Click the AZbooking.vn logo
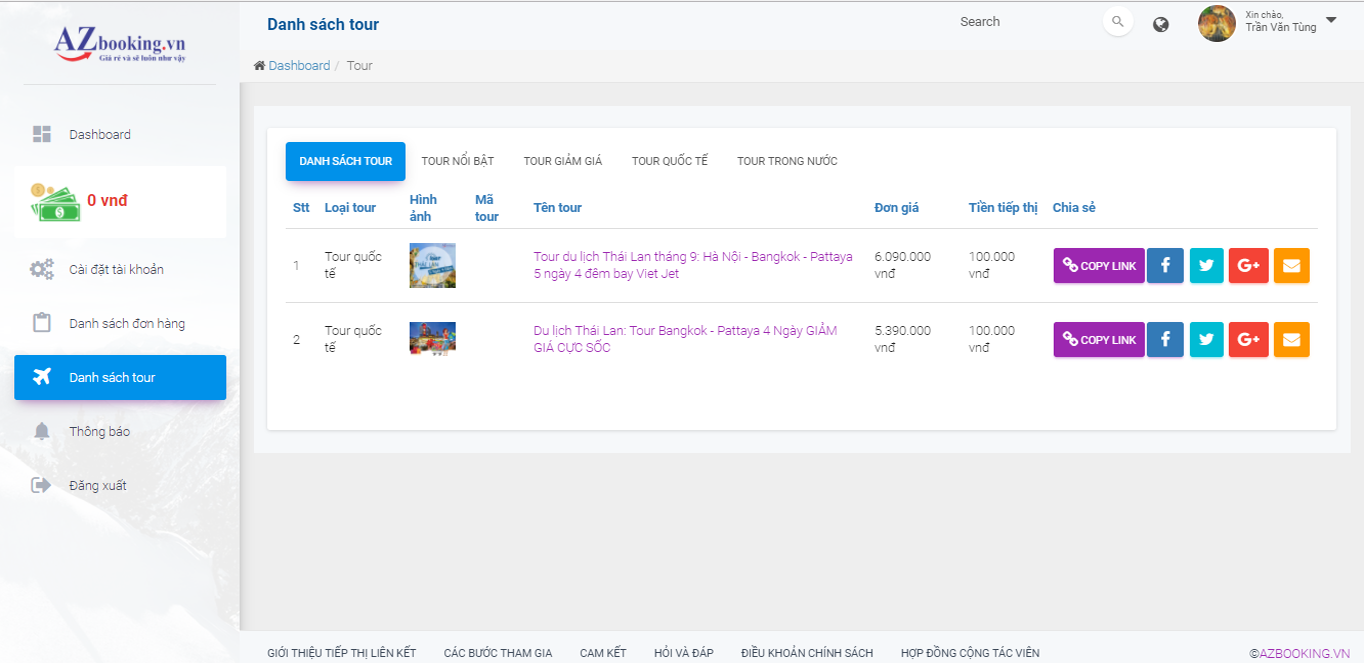This screenshot has height=663, width=1364. pyautogui.click(x=120, y=45)
